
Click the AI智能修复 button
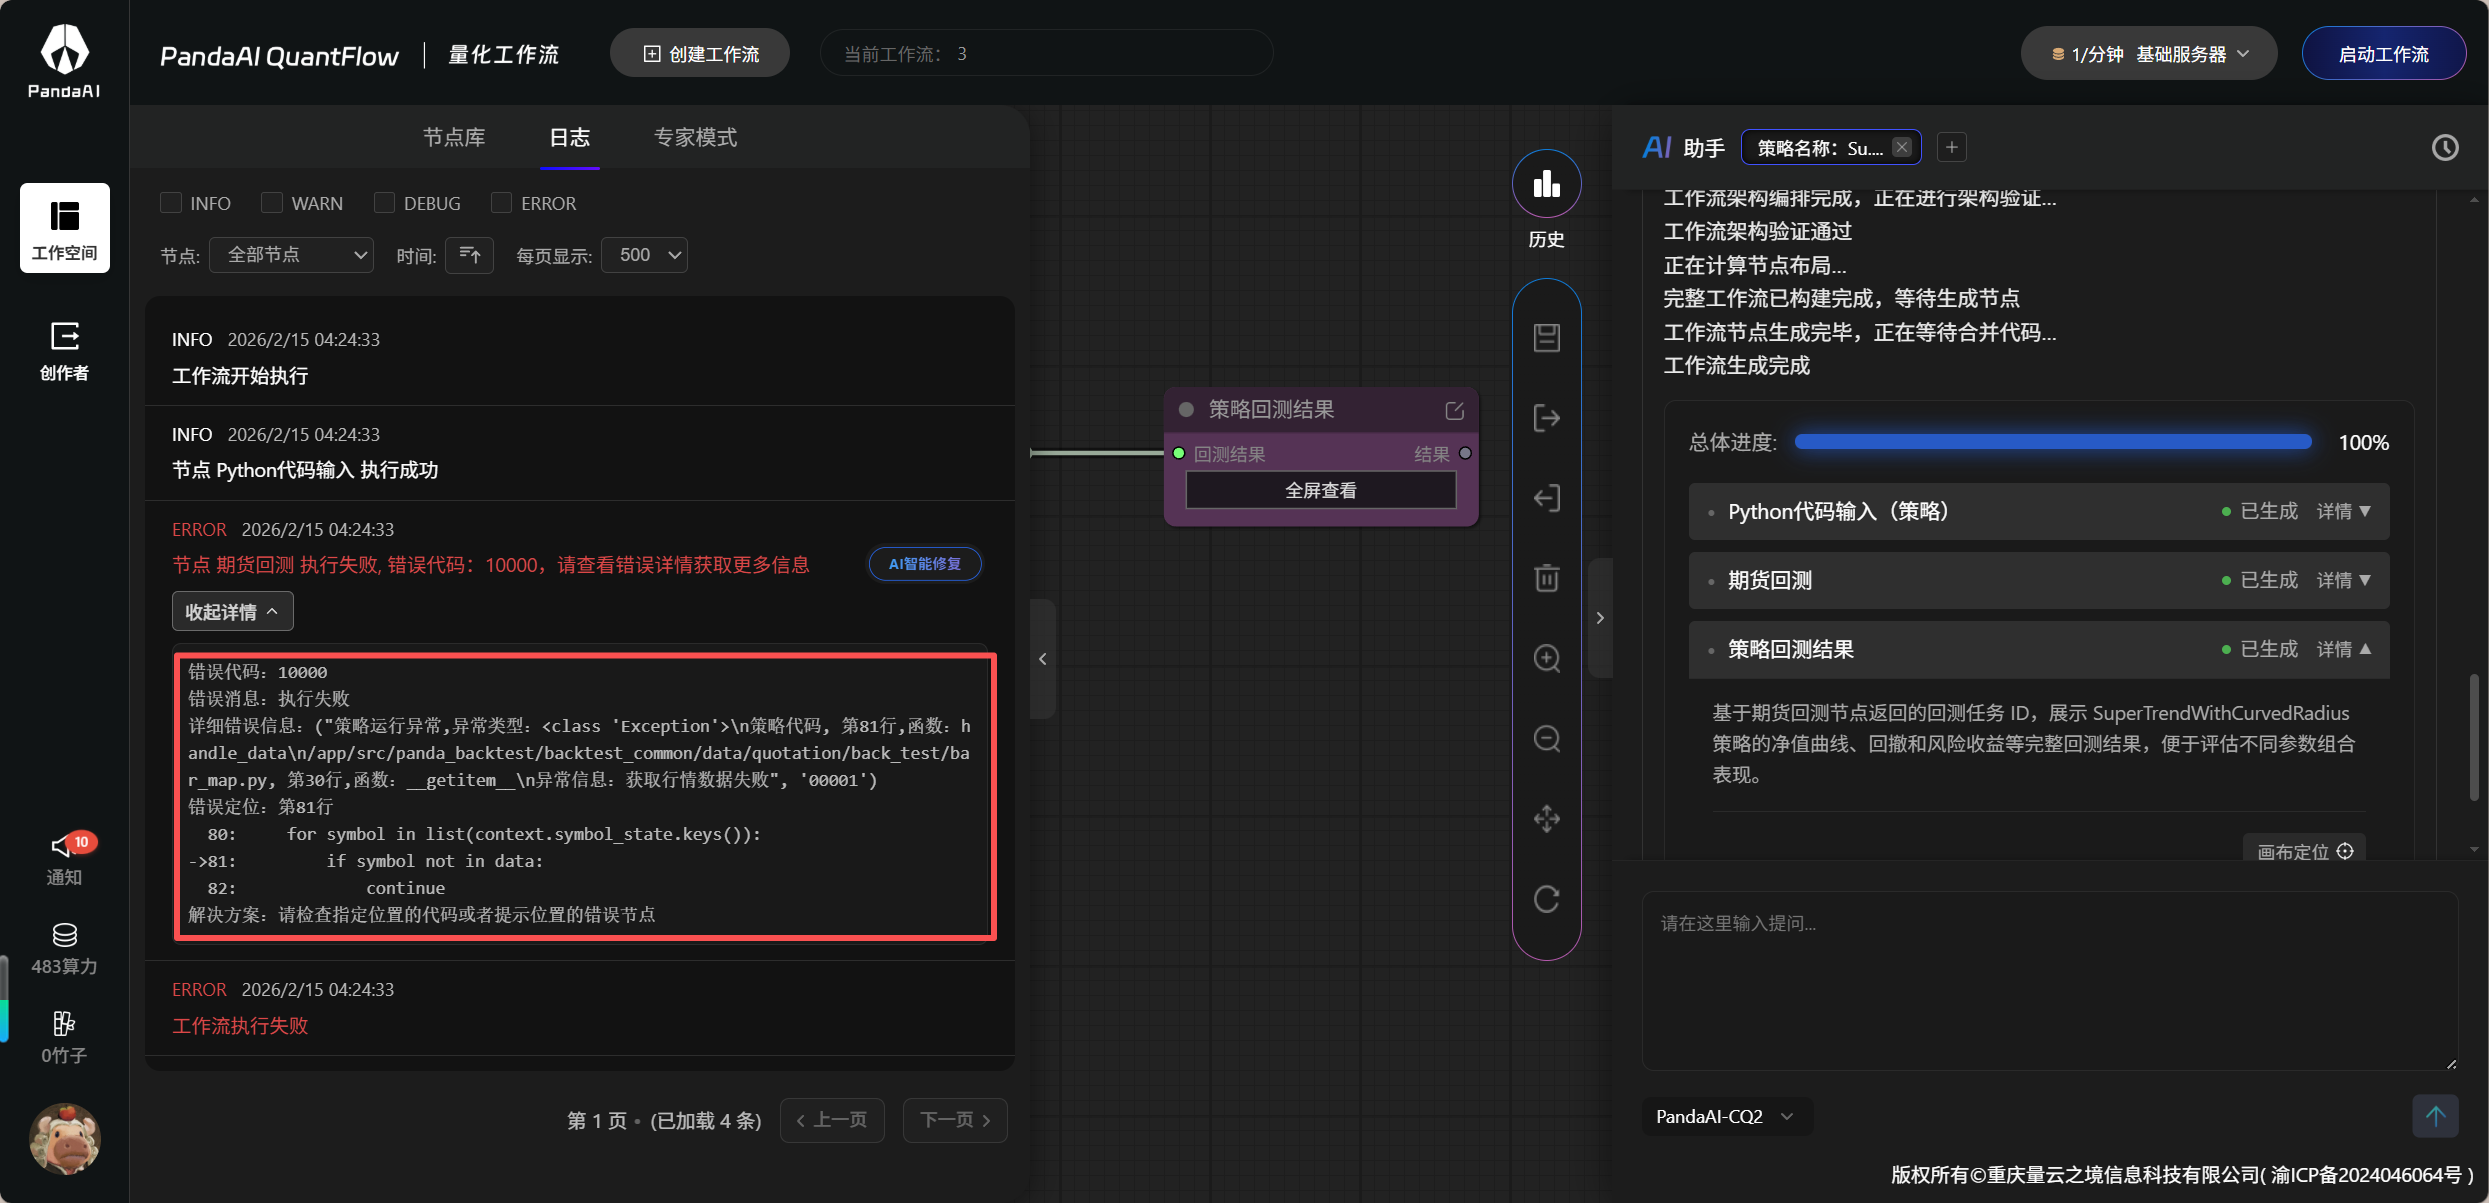coord(924,564)
